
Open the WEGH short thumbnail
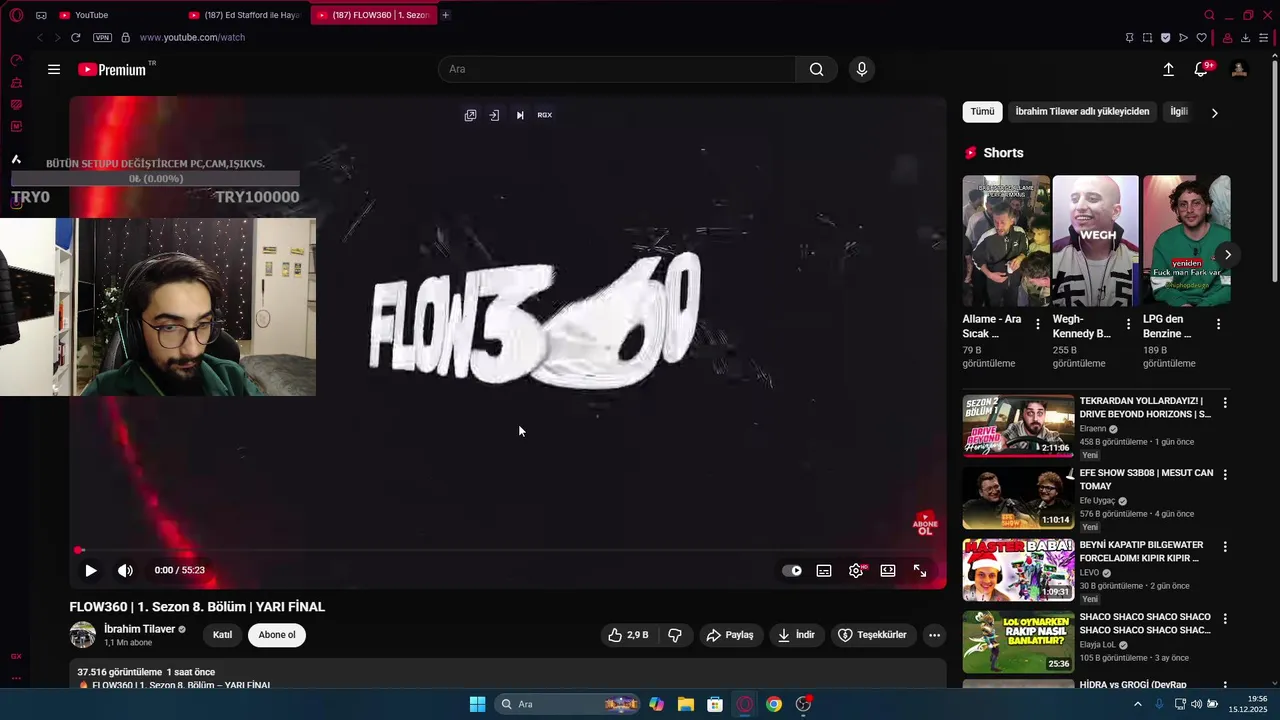coord(1095,241)
